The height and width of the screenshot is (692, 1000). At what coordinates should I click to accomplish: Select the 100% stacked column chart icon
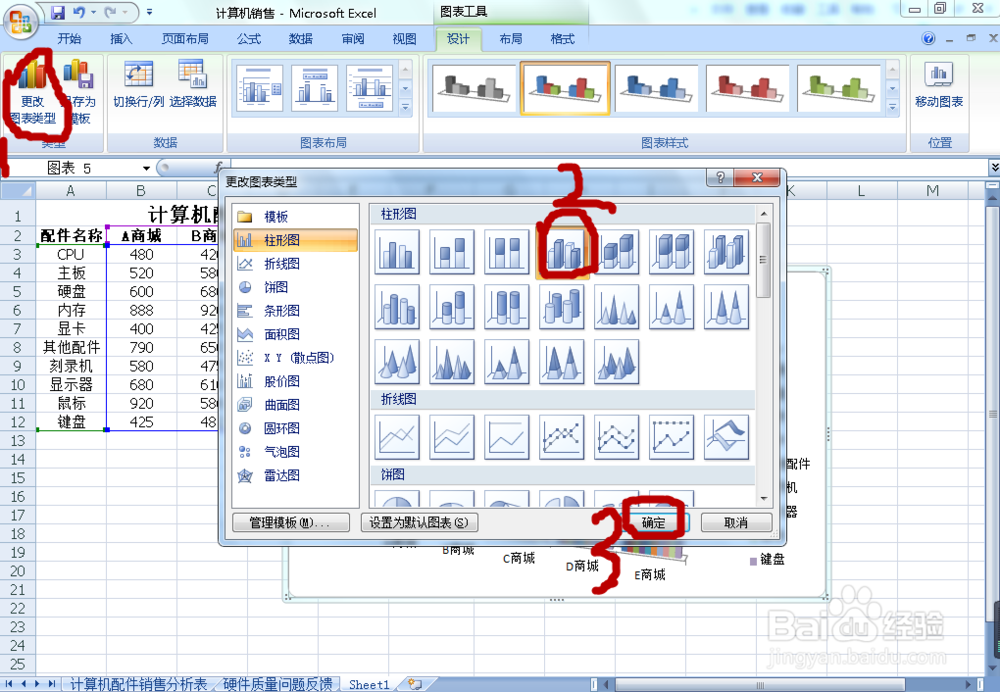click(506, 252)
